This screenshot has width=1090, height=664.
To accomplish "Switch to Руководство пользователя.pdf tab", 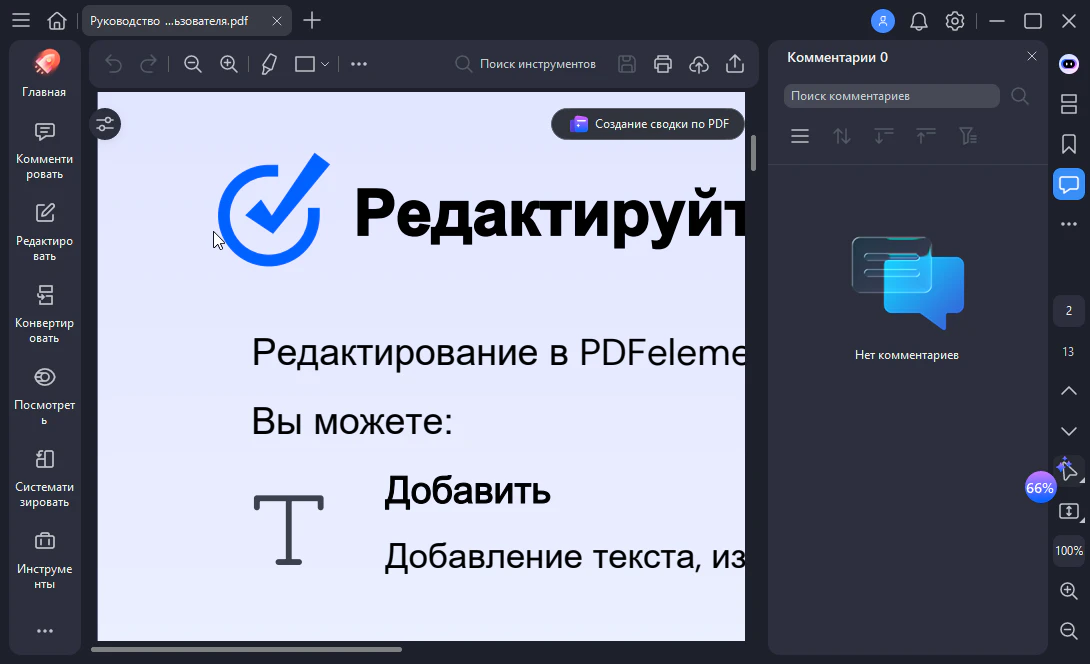I will coord(170,21).
